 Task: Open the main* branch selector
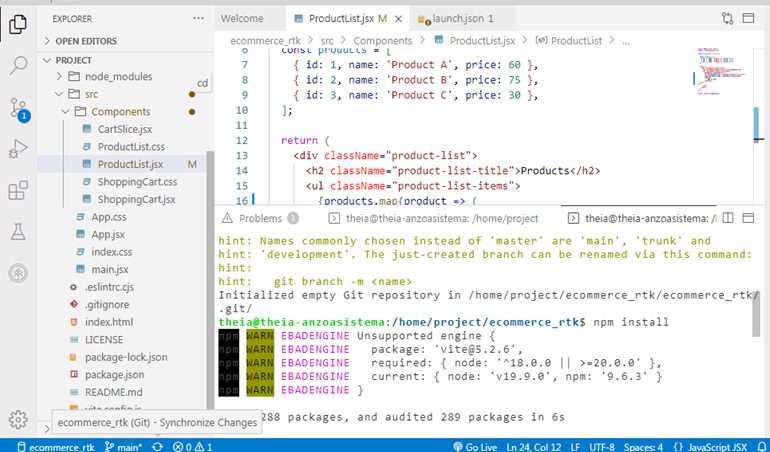(x=124, y=447)
